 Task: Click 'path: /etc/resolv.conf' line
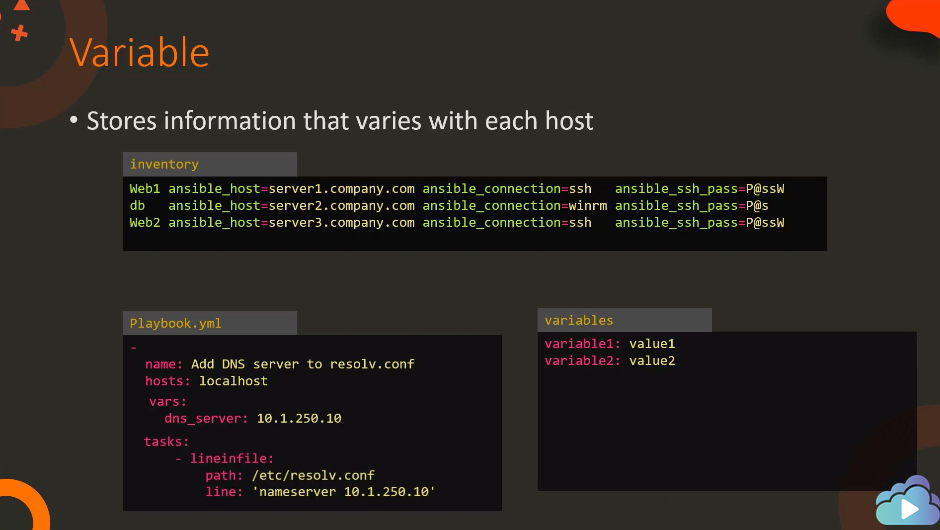click(x=290, y=475)
